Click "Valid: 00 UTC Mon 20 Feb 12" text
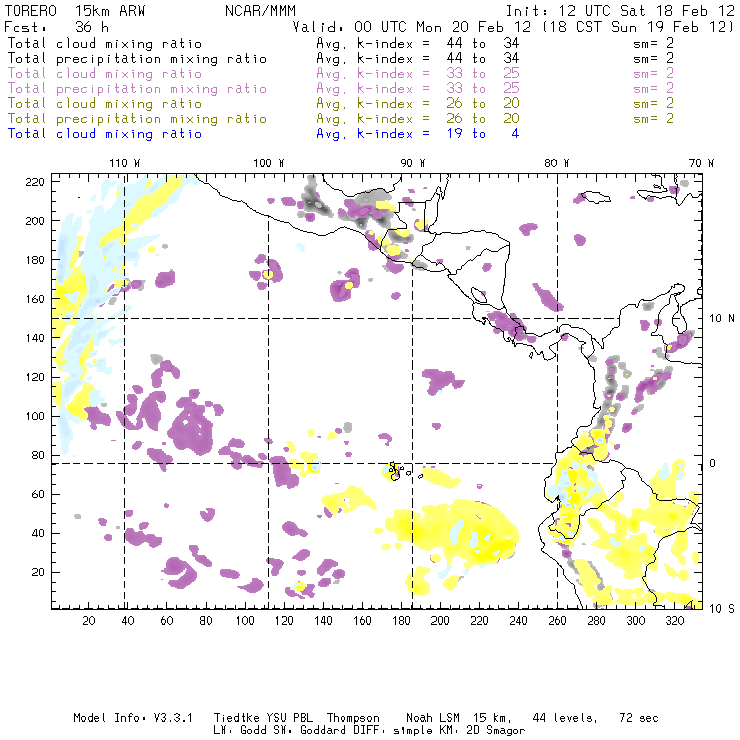 (412, 27)
